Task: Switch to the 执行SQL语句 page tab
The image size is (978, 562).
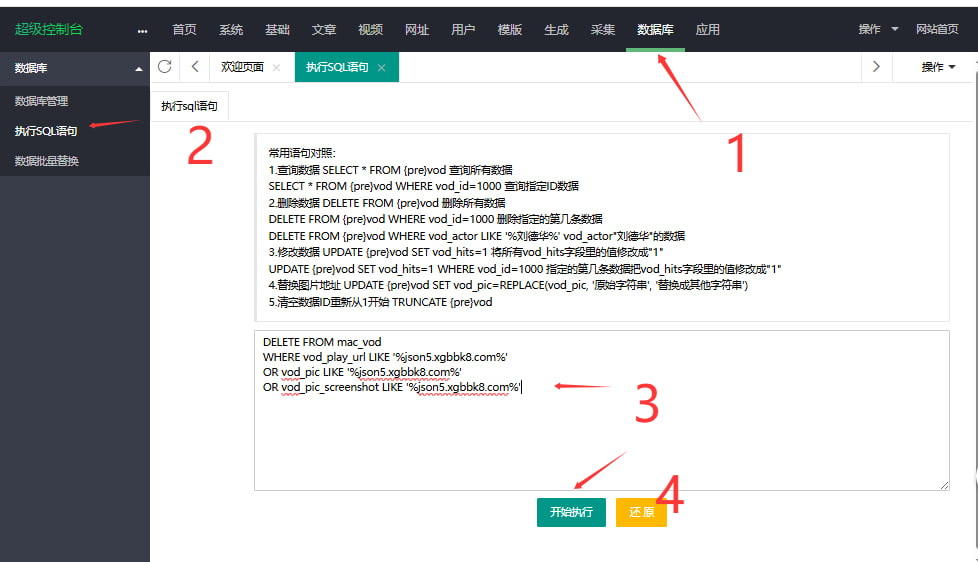Action: pyautogui.click(x=337, y=67)
